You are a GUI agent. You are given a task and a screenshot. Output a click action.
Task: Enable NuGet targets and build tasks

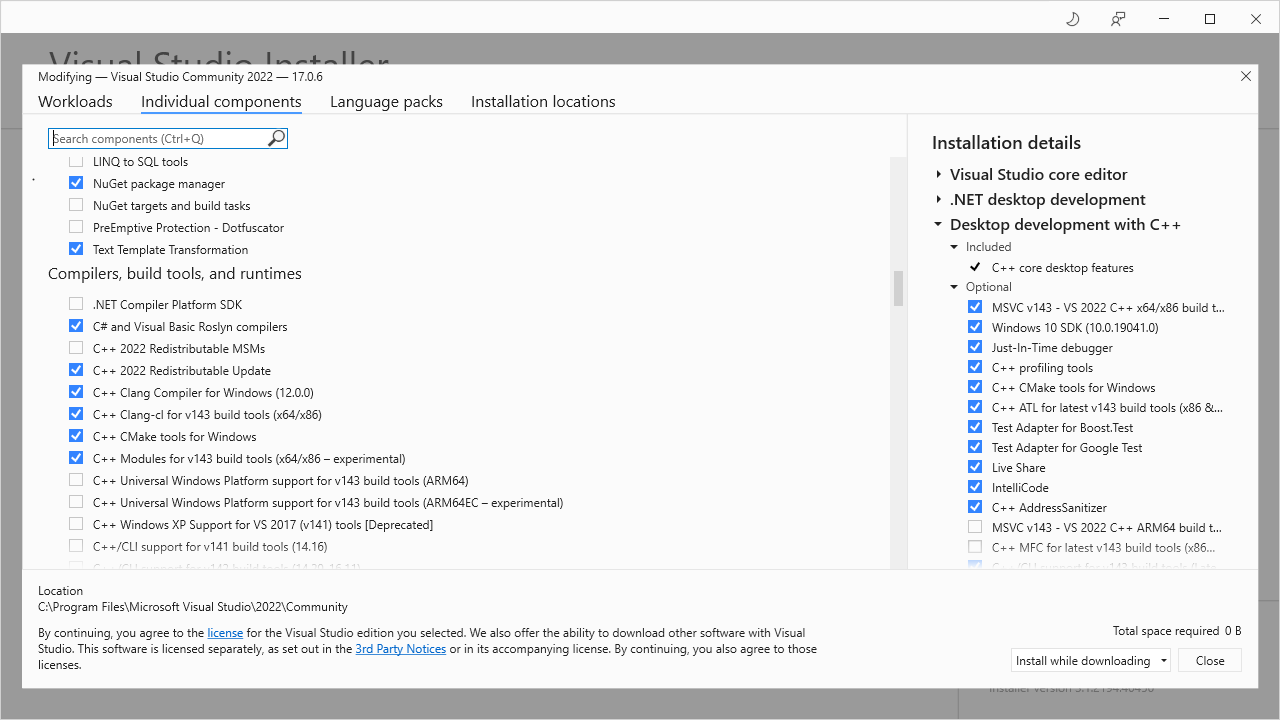76,205
